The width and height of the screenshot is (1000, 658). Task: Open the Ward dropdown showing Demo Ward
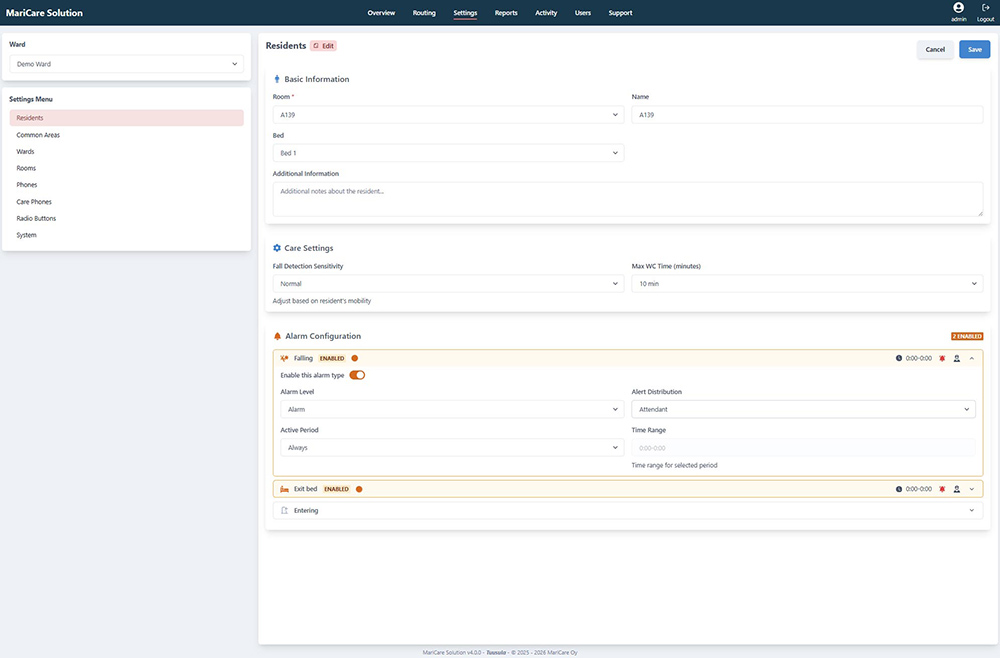click(x=126, y=64)
